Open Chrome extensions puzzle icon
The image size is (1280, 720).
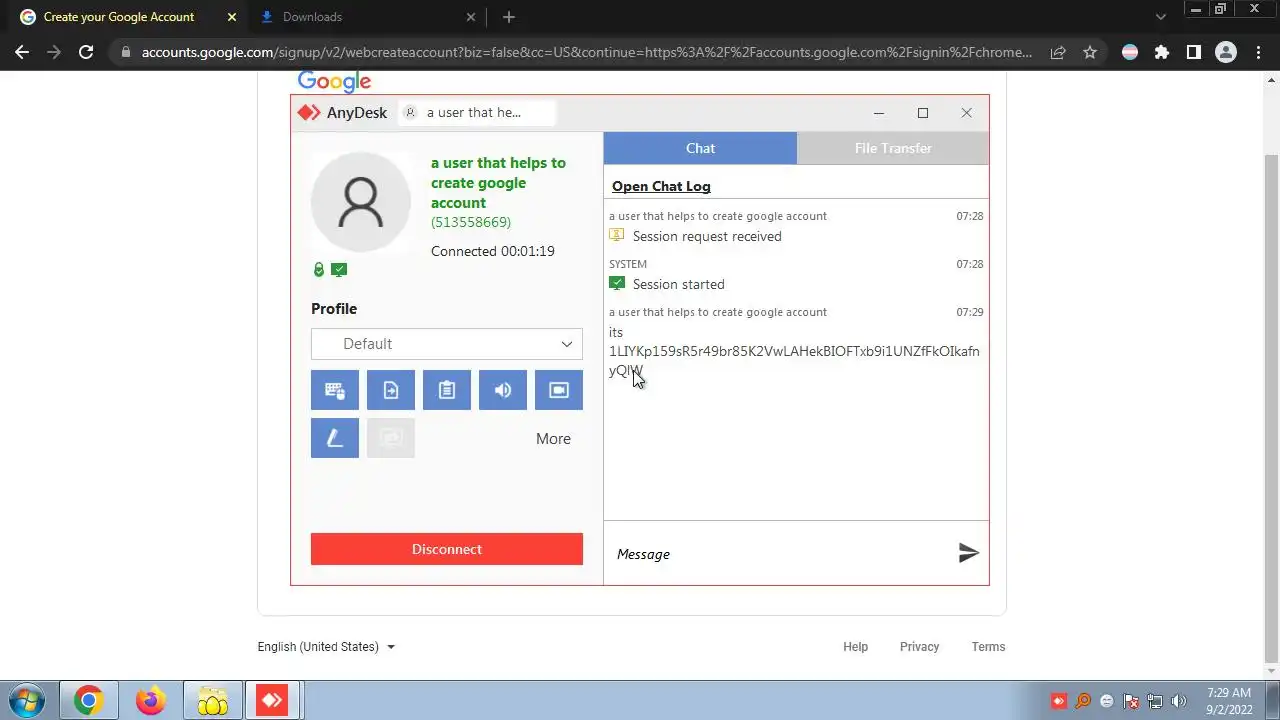[1162, 52]
